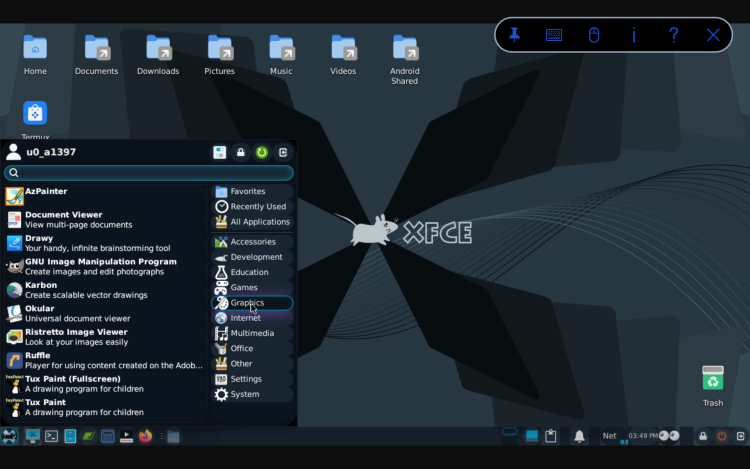
Task: Click the pin icon in overlay bar
Action: pos(515,35)
